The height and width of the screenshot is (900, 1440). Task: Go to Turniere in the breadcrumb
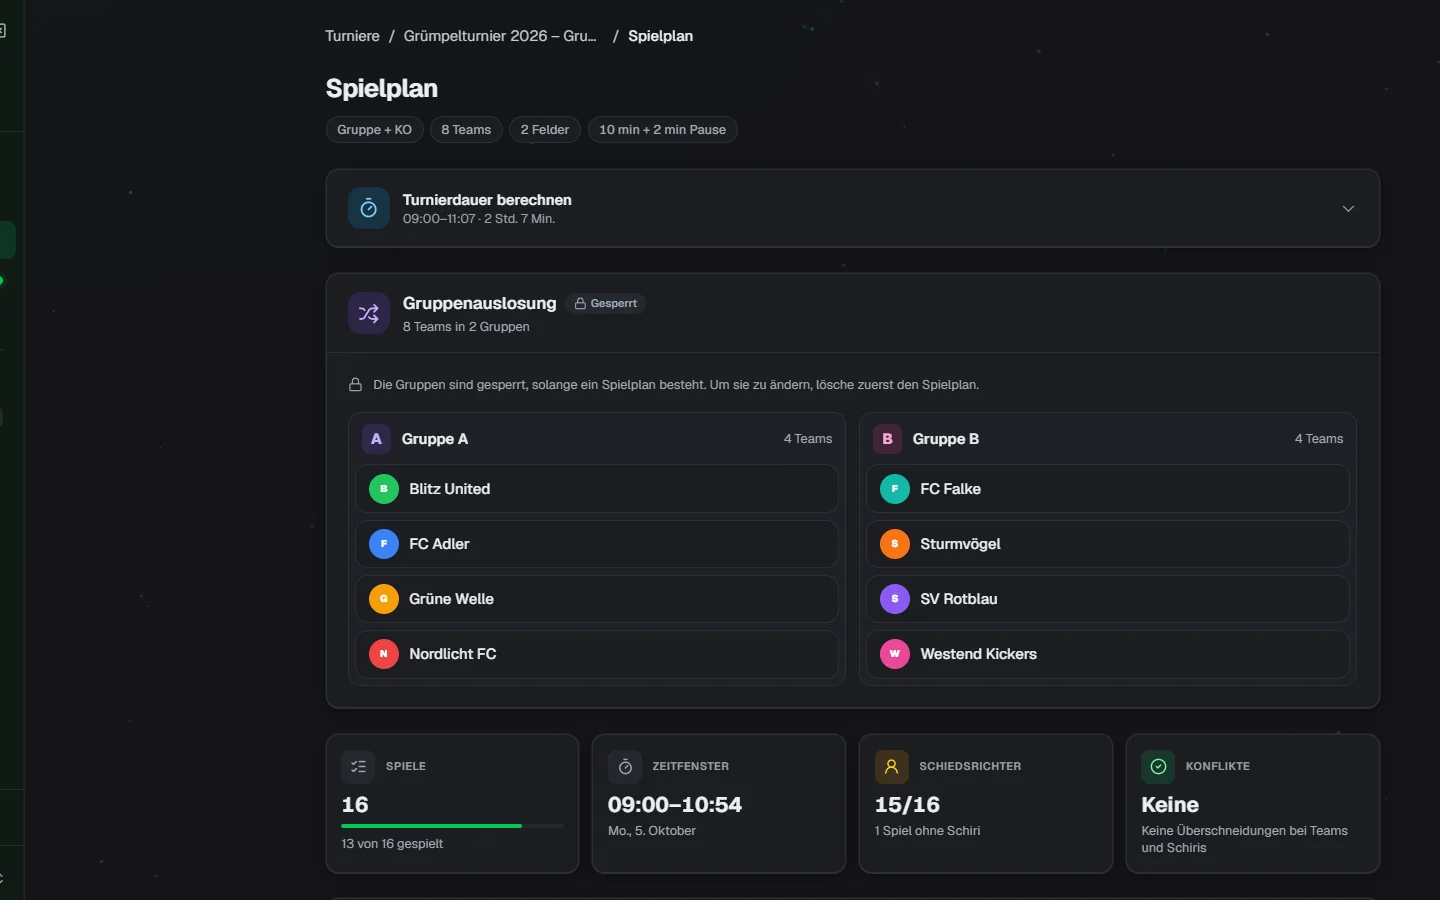[352, 36]
